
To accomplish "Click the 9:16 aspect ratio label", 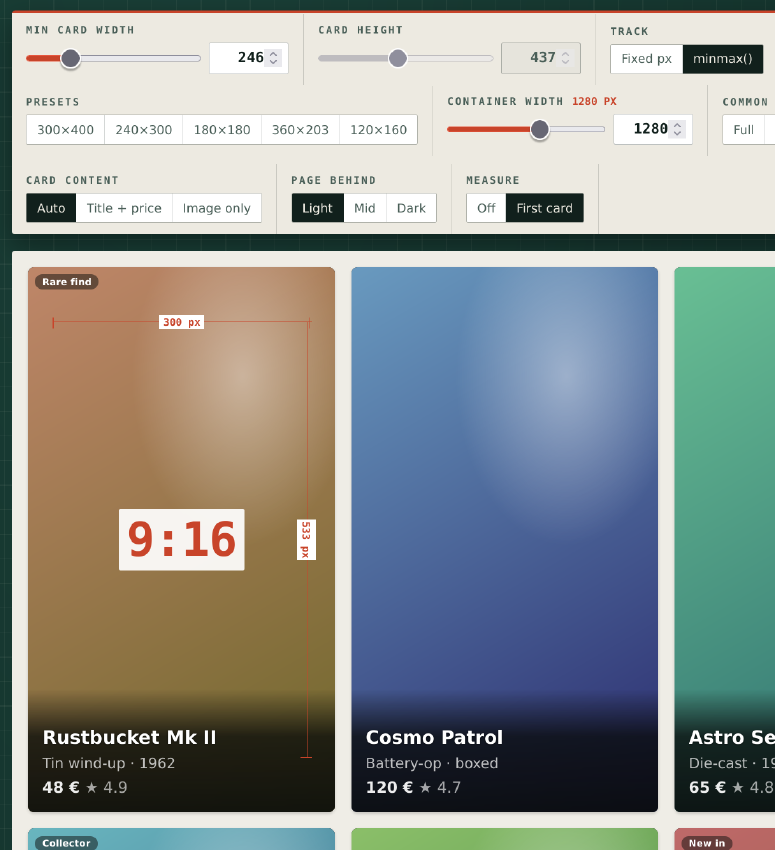I will pyautogui.click(x=182, y=539).
